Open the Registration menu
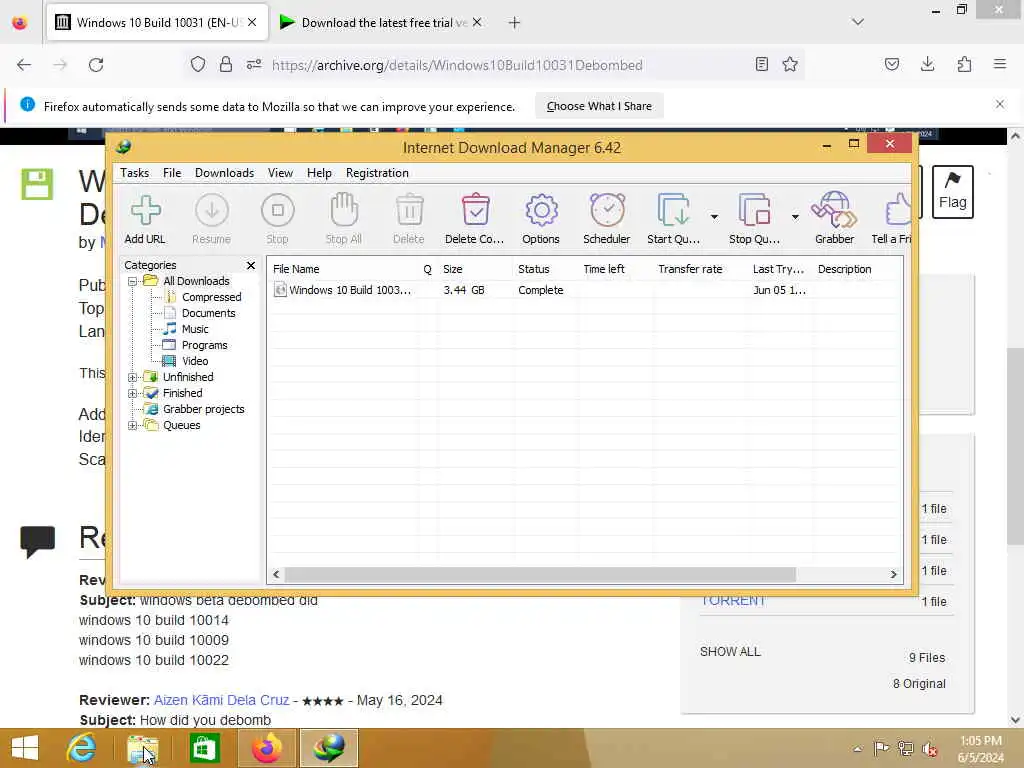The image size is (1024, 768). tap(377, 173)
